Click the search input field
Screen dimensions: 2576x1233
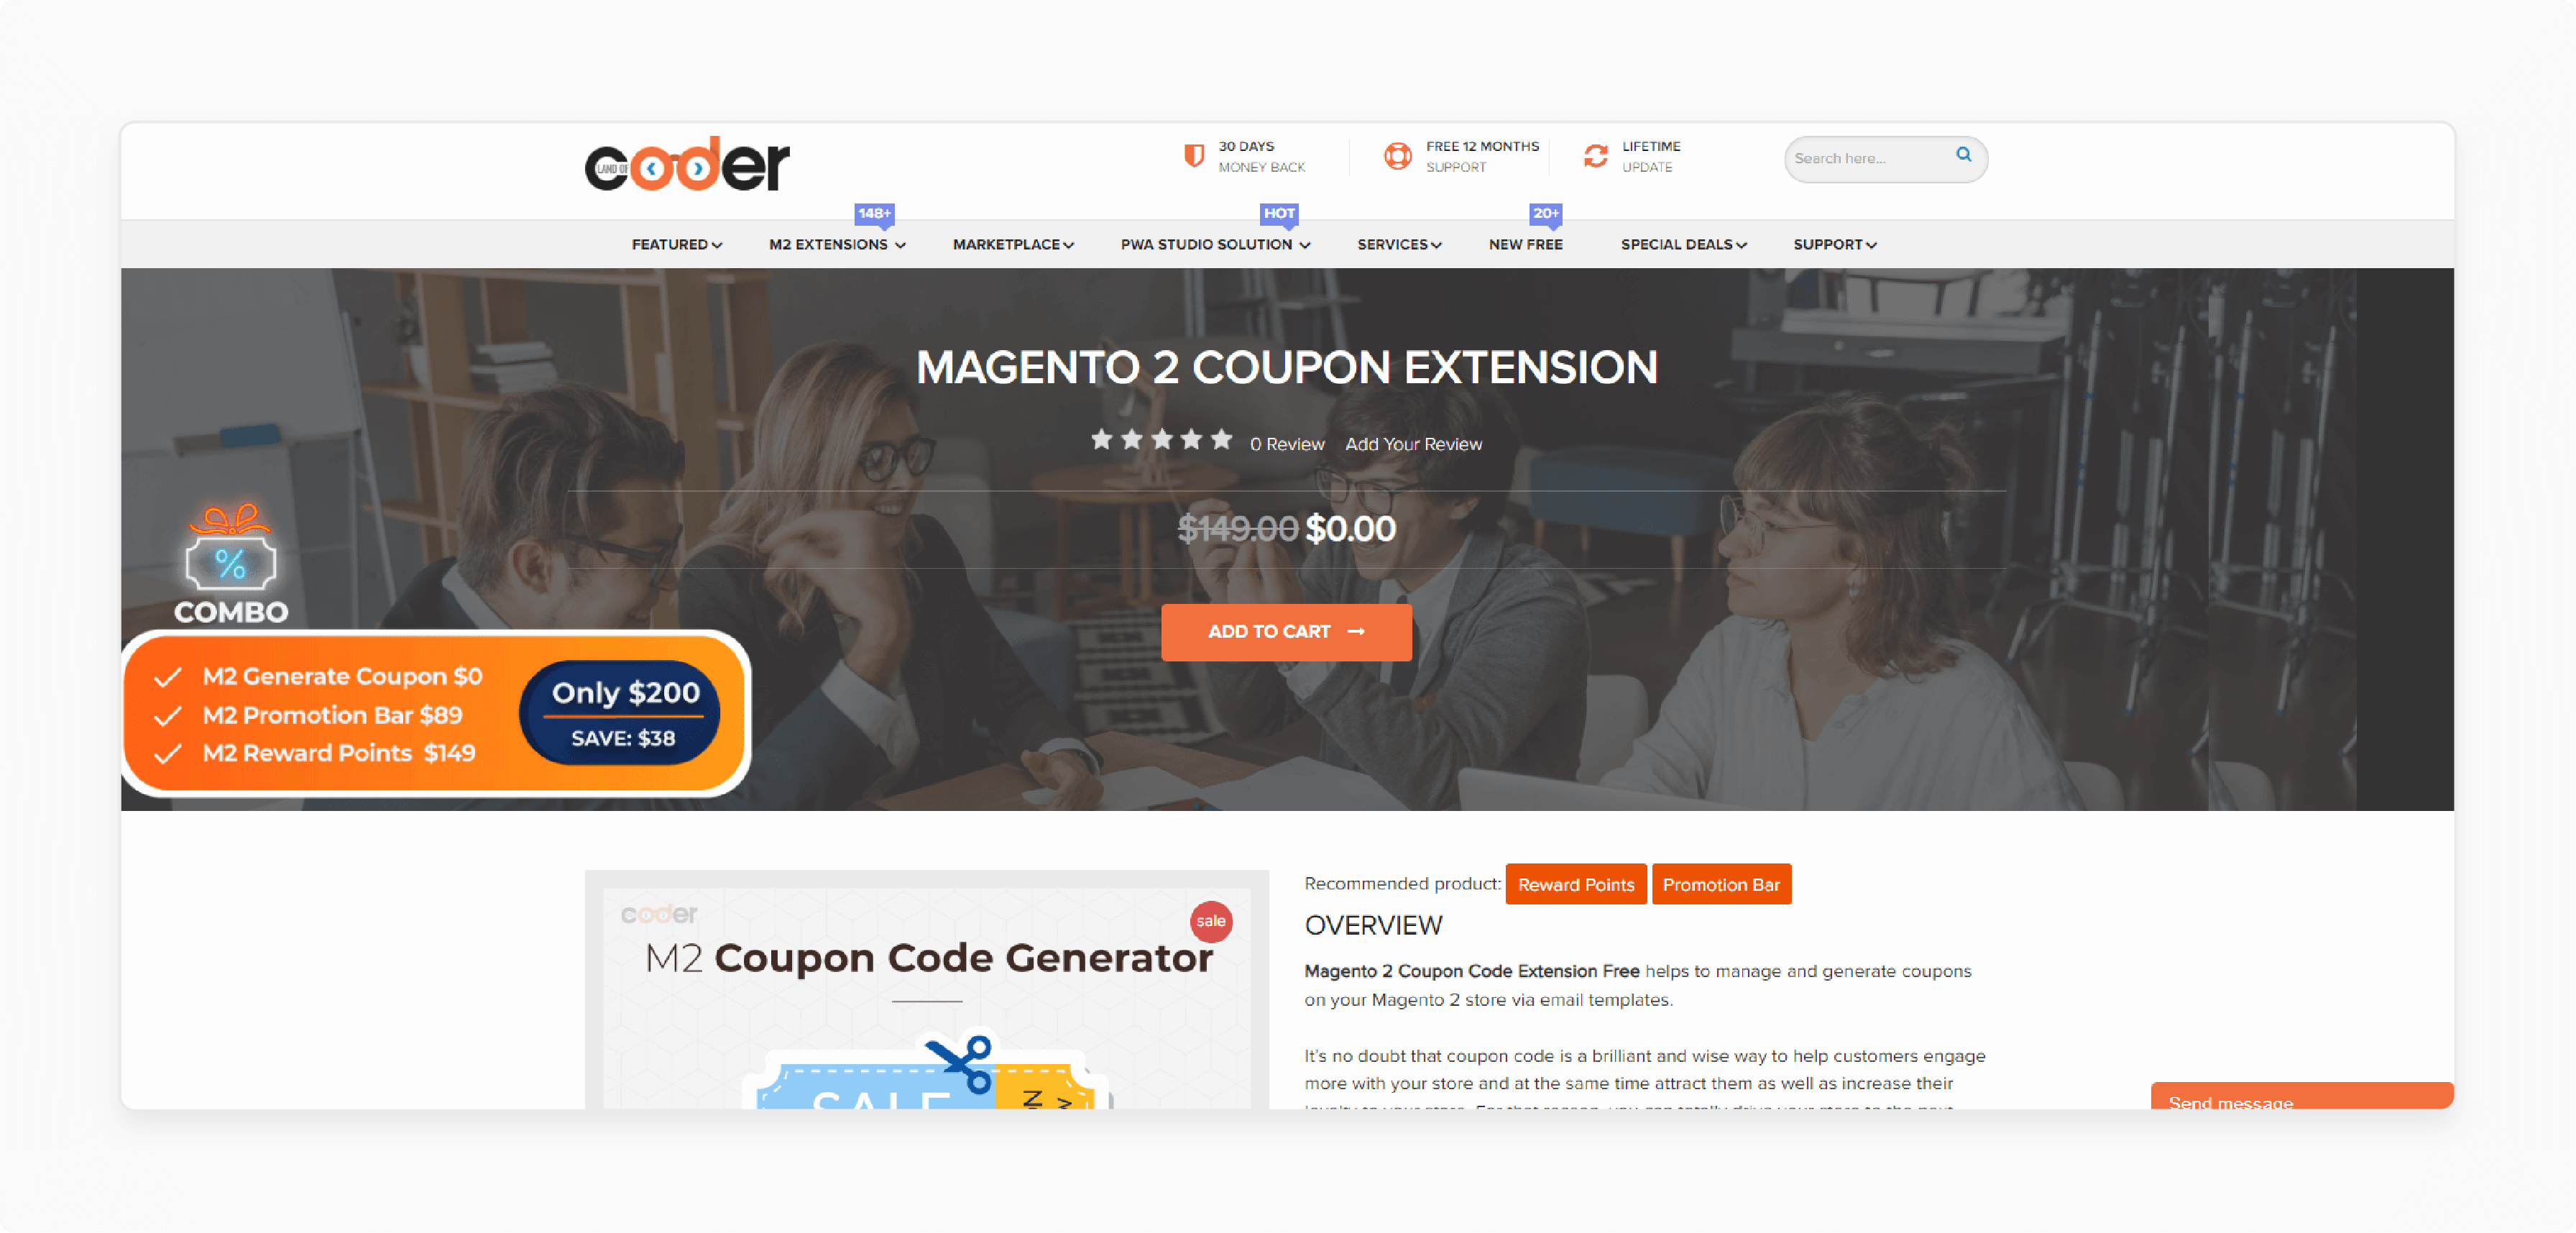point(1868,158)
